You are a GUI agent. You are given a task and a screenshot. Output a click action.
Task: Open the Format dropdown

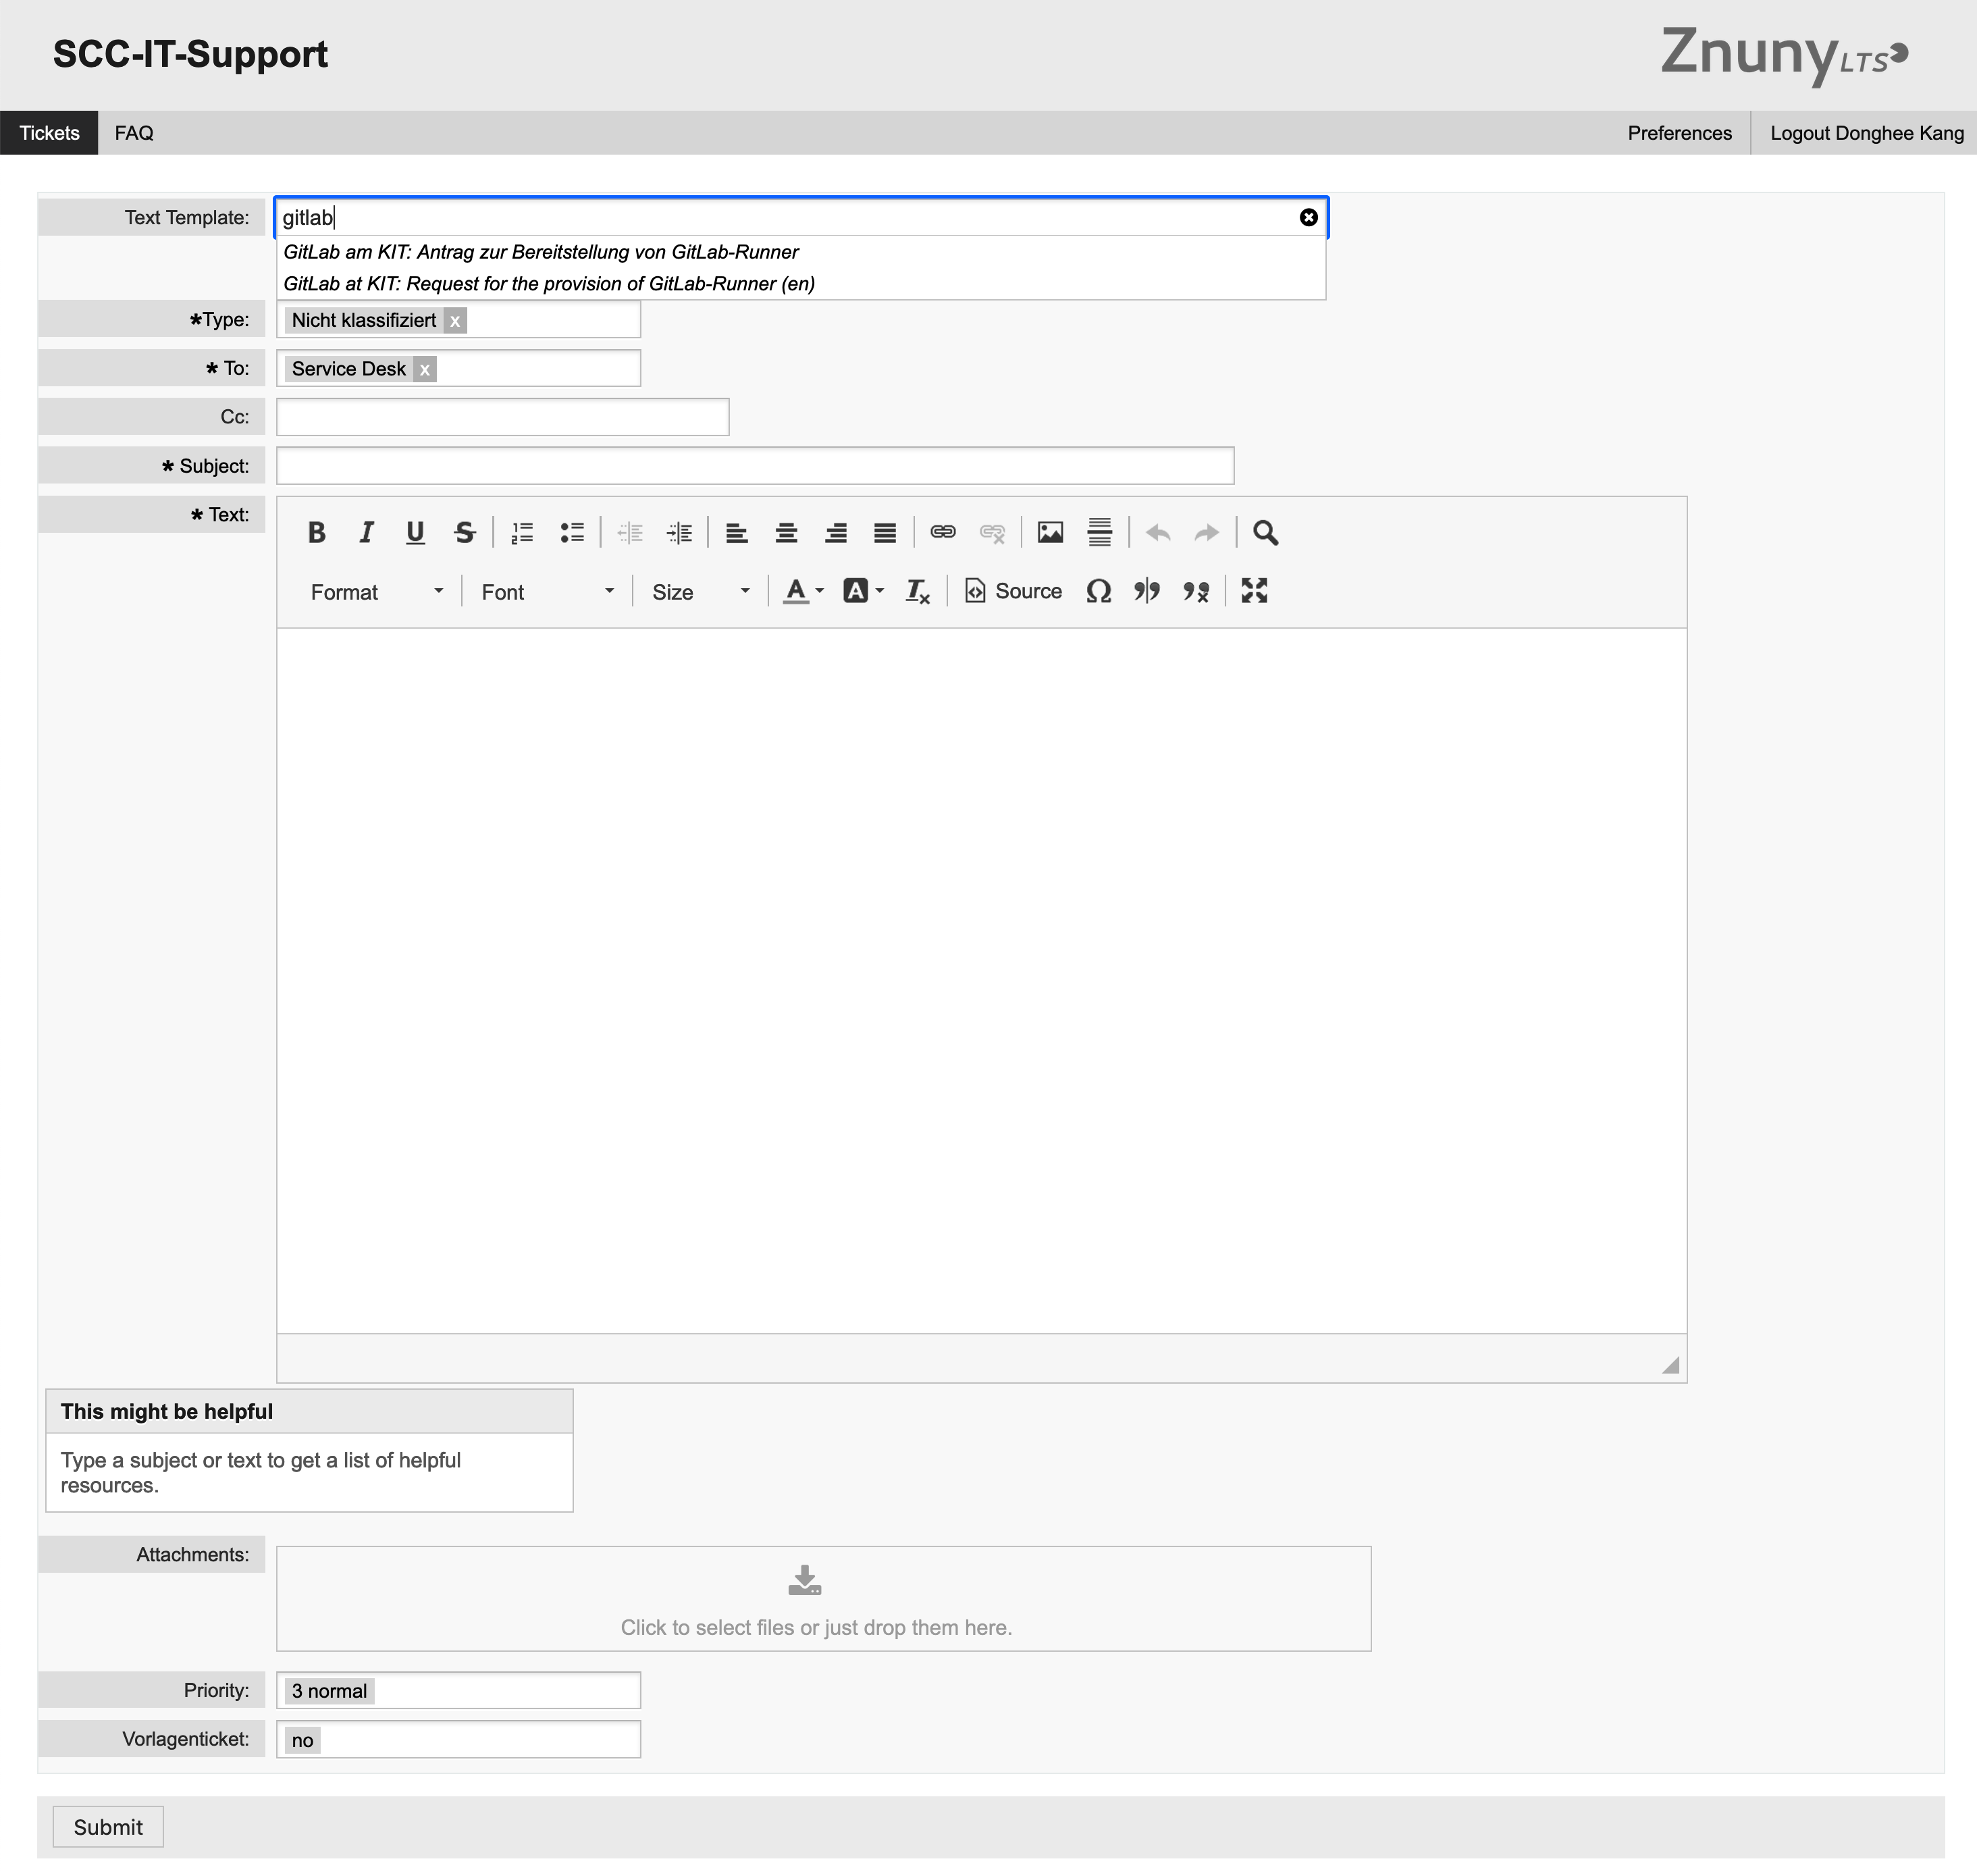click(x=376, y=592)
